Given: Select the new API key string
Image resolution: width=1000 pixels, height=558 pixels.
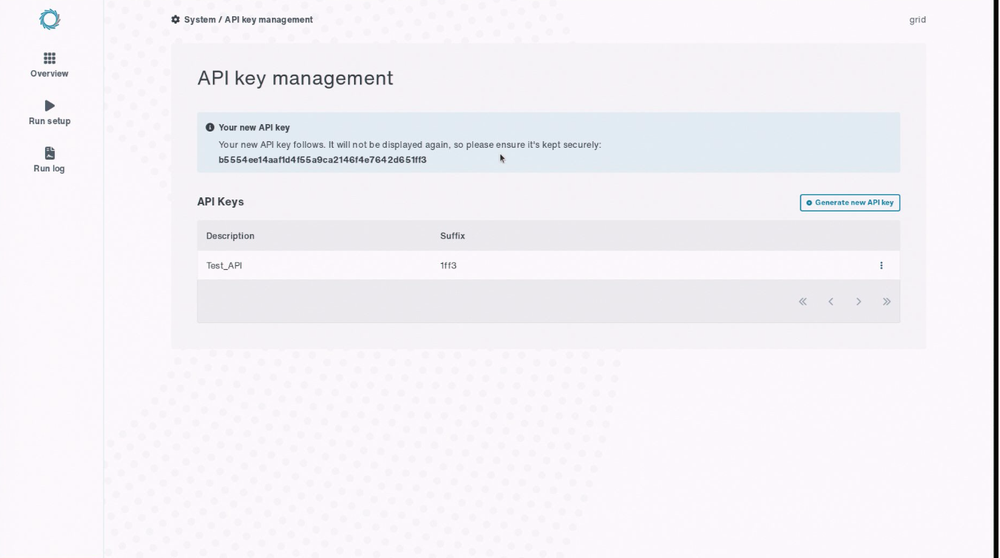Looking at the screenshot, I should tap(322, 160).
